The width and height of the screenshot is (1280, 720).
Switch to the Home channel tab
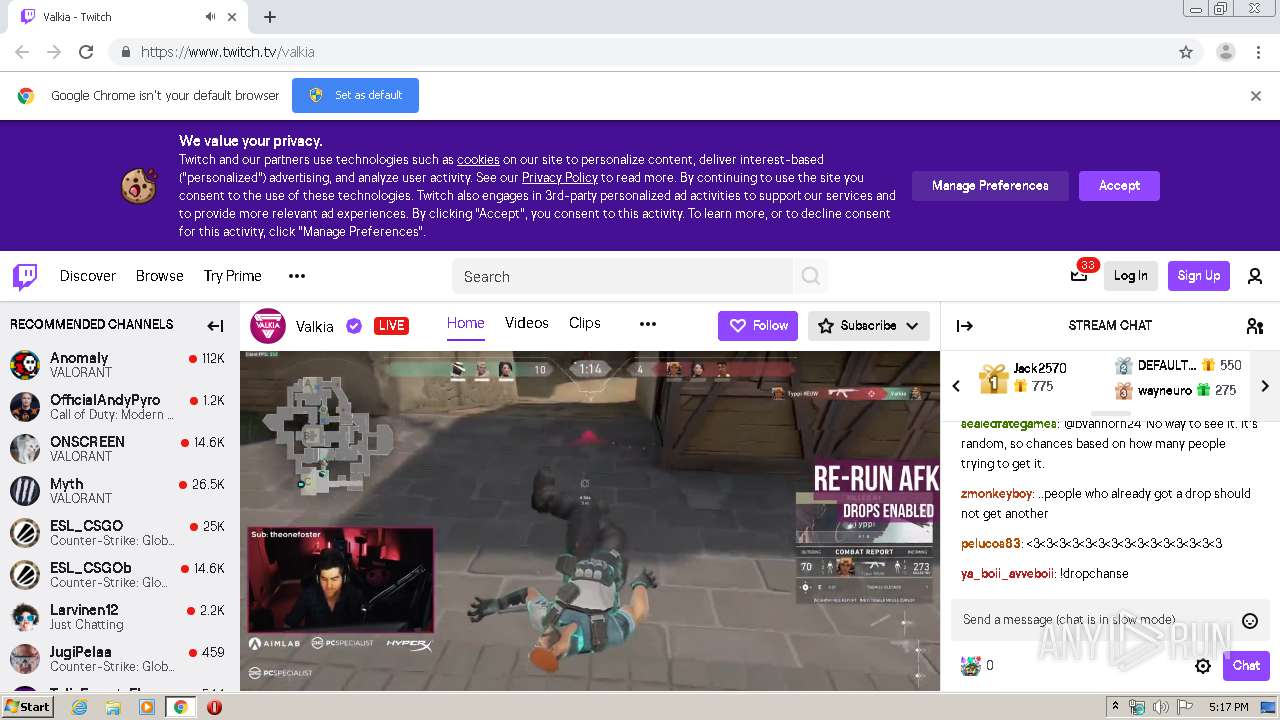465,323
